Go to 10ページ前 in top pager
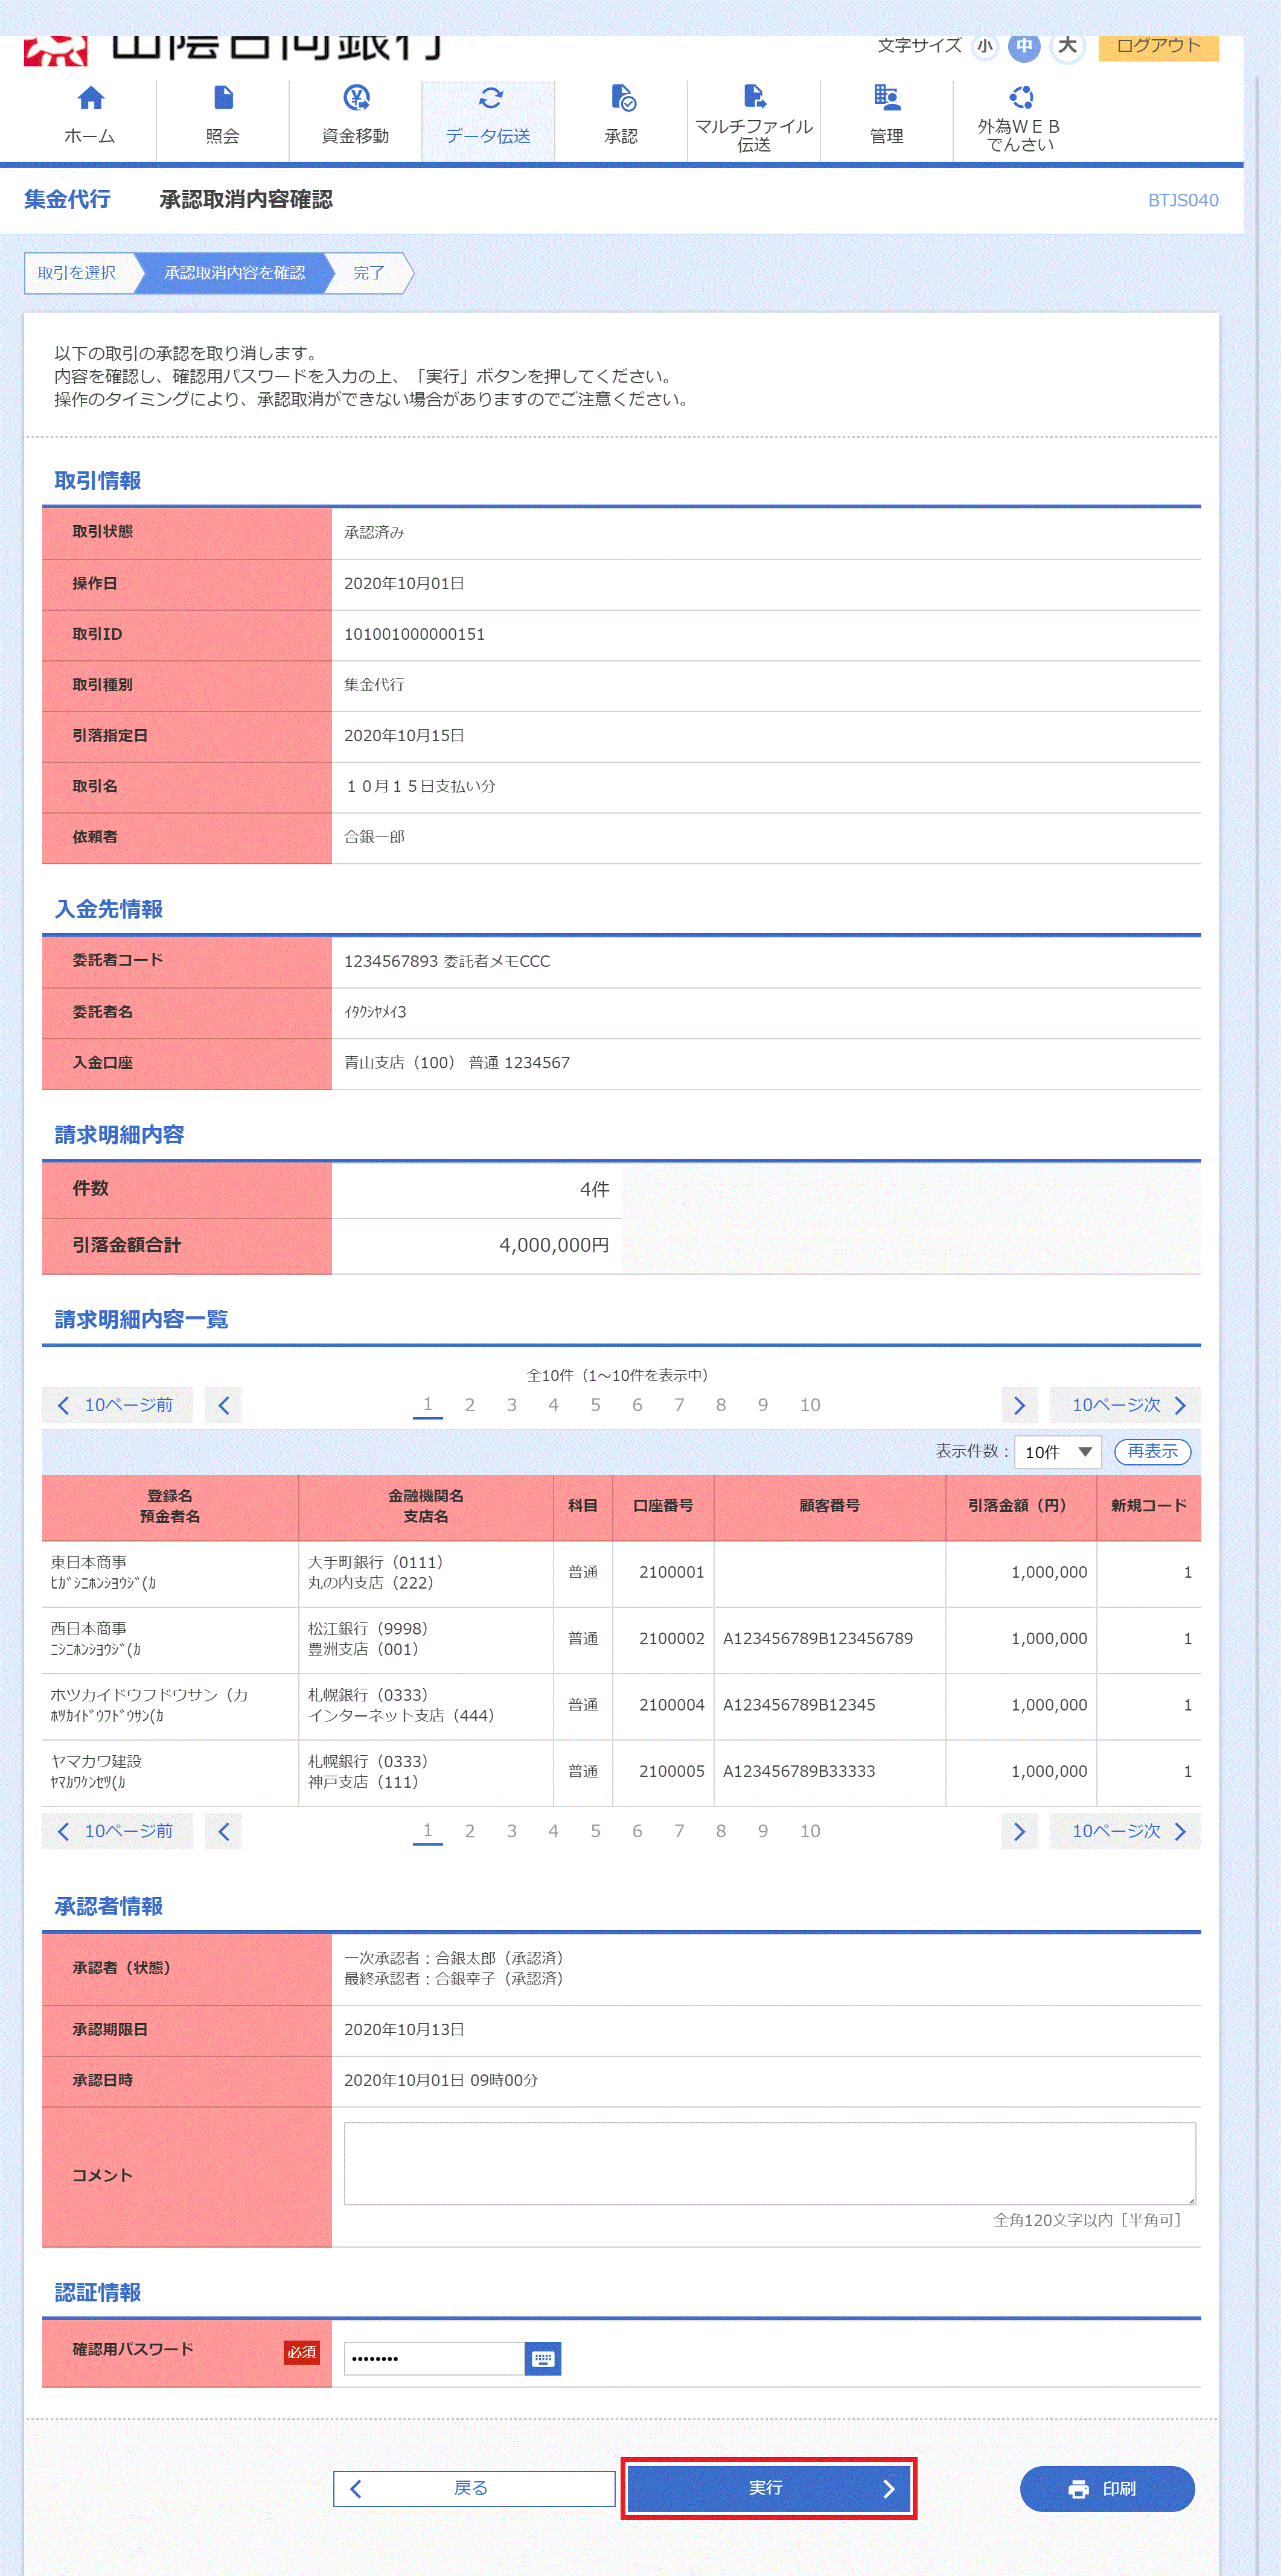1281x2576 pixels. tap(117, 1405)
